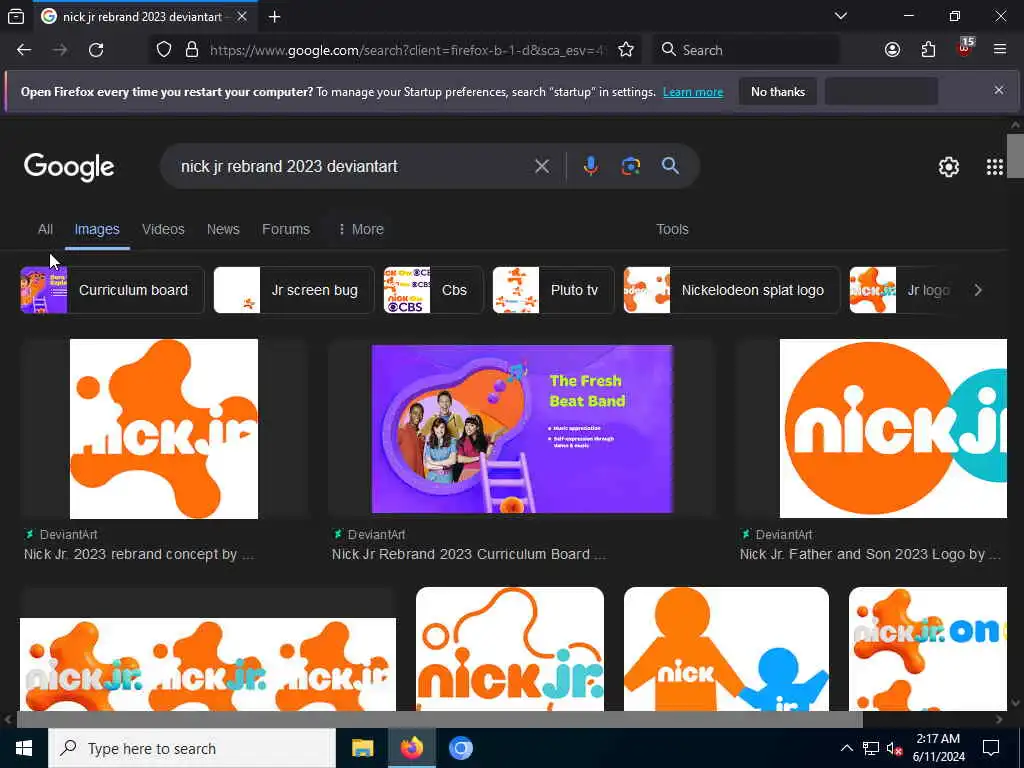Open the extensions puzzle icon

coord(928,50)
